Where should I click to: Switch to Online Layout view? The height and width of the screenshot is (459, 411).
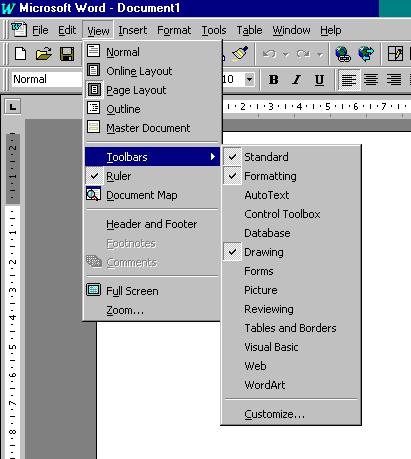tap(152, 71)
